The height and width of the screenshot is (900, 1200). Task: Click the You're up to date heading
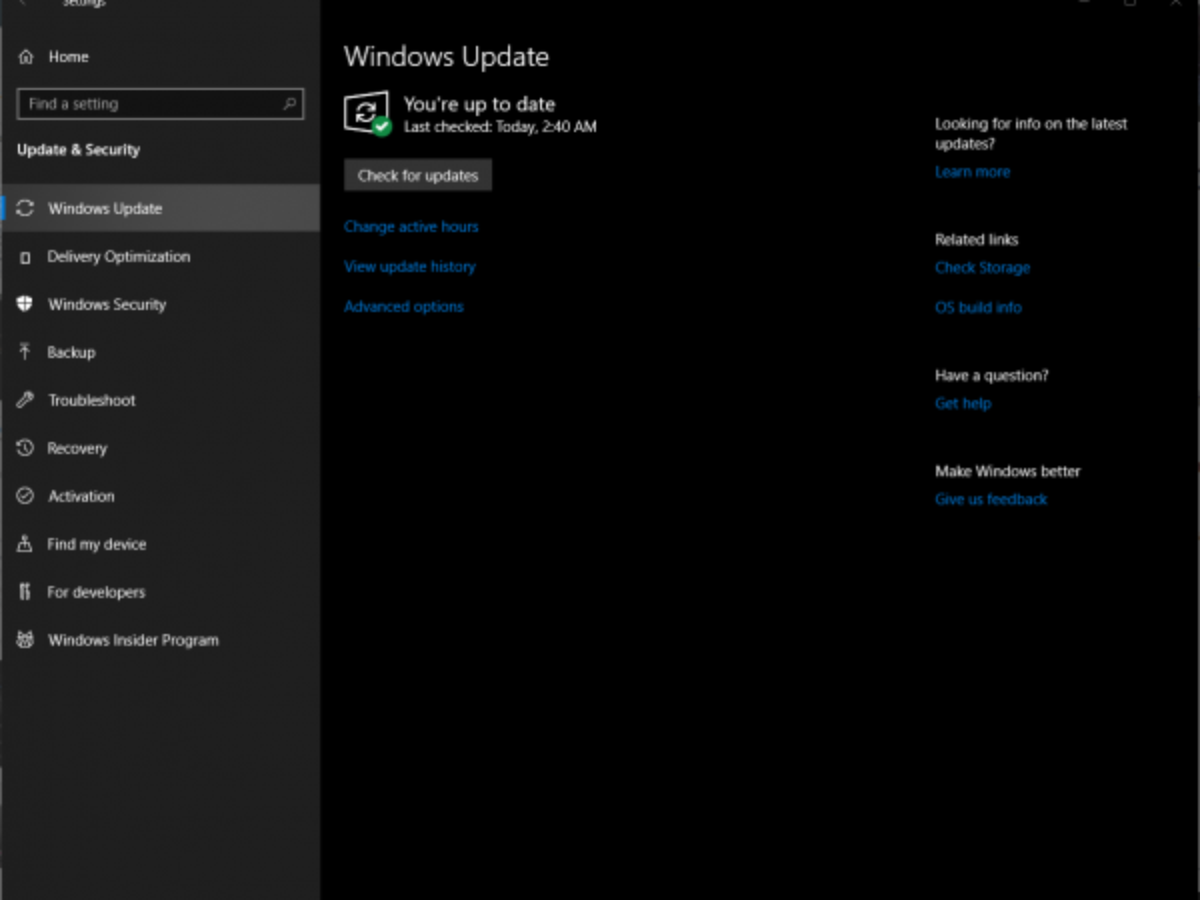479,104
